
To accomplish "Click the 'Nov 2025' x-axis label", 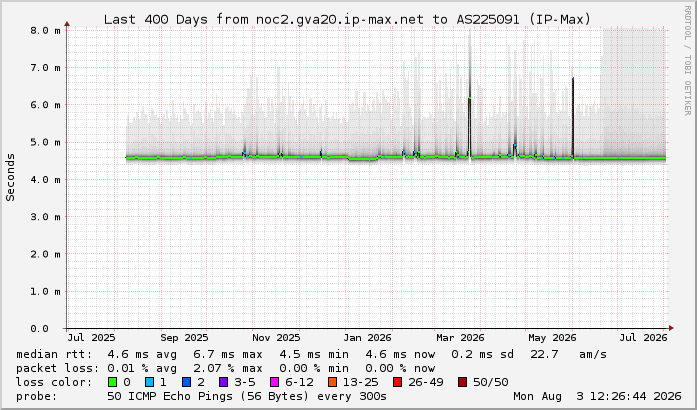I will 276,338.
